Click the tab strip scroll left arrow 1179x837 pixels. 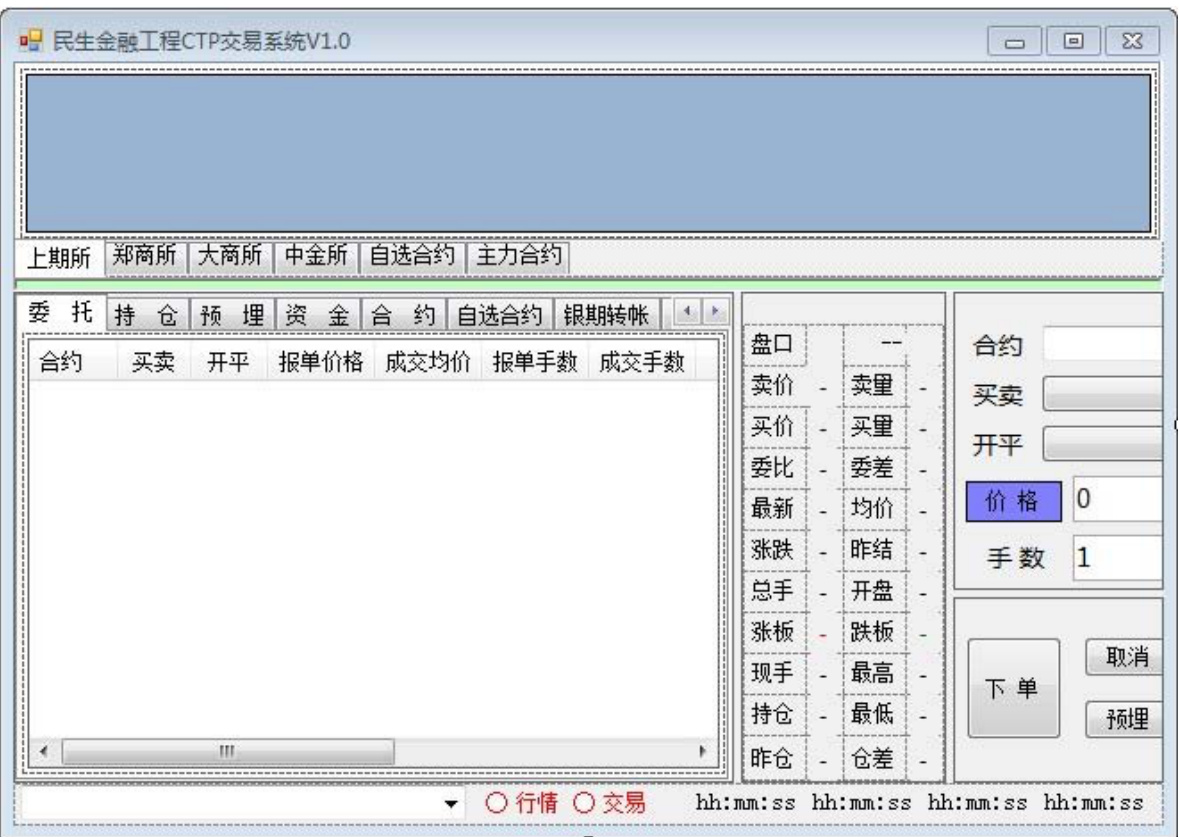pos(700,314)
